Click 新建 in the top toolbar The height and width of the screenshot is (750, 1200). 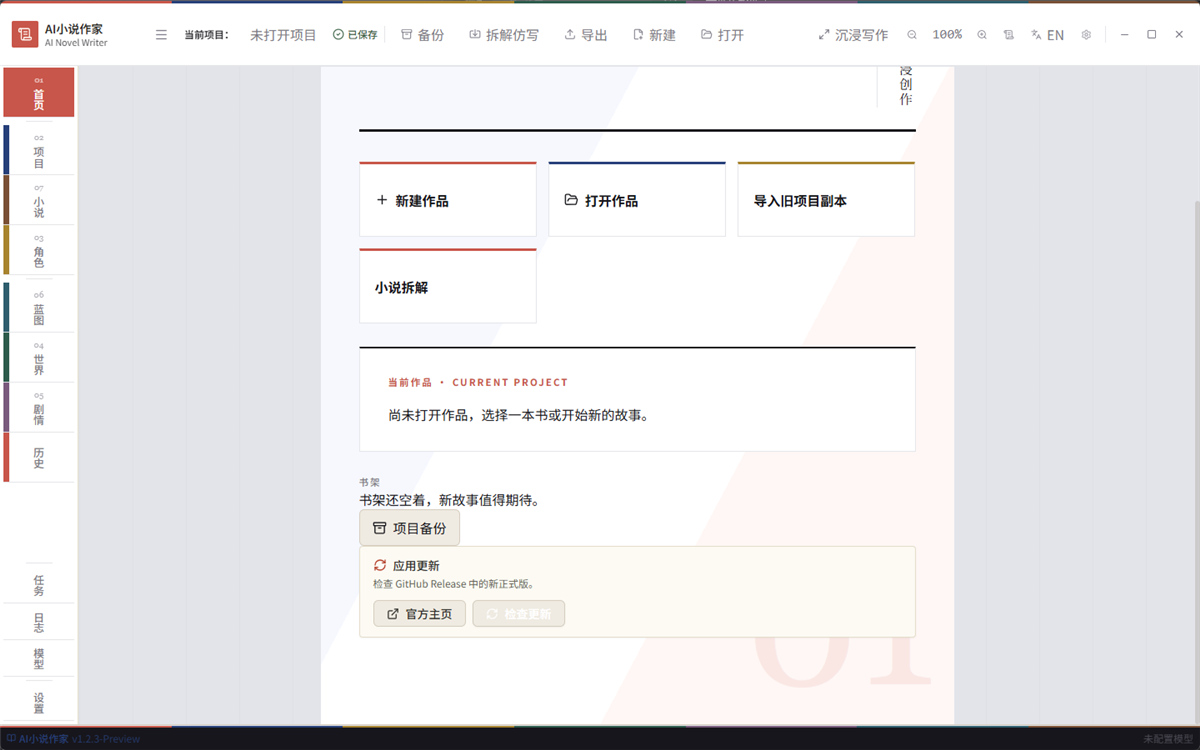654,35
